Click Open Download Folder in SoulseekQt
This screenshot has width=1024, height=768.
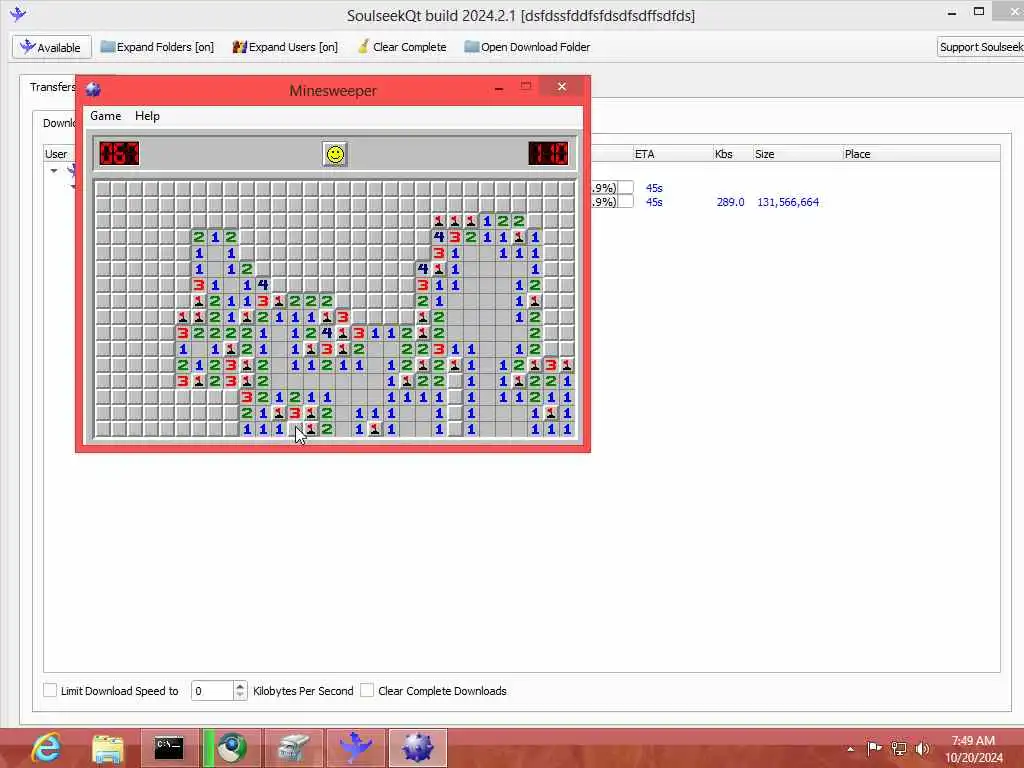tap(527, 47)
